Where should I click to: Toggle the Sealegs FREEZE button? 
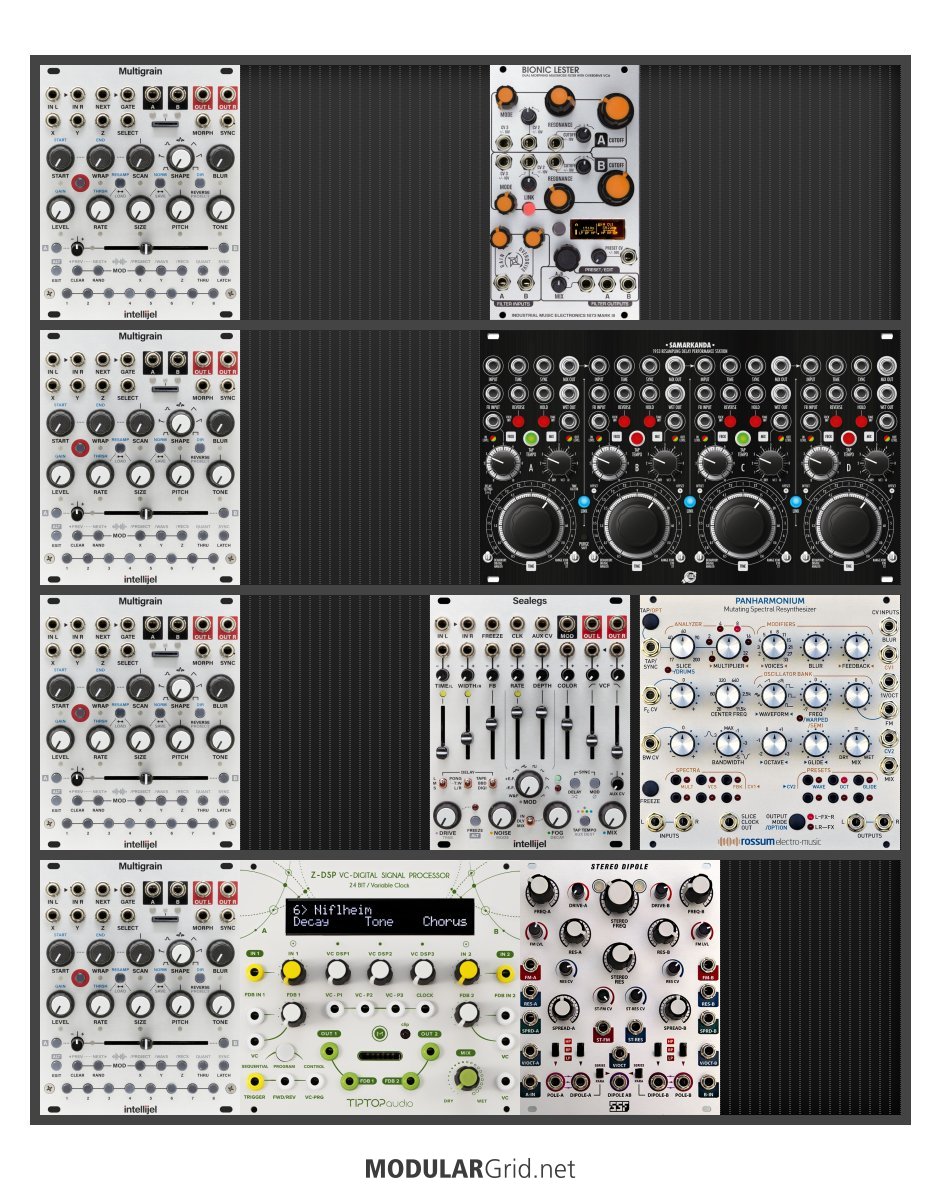pos(475,820)
